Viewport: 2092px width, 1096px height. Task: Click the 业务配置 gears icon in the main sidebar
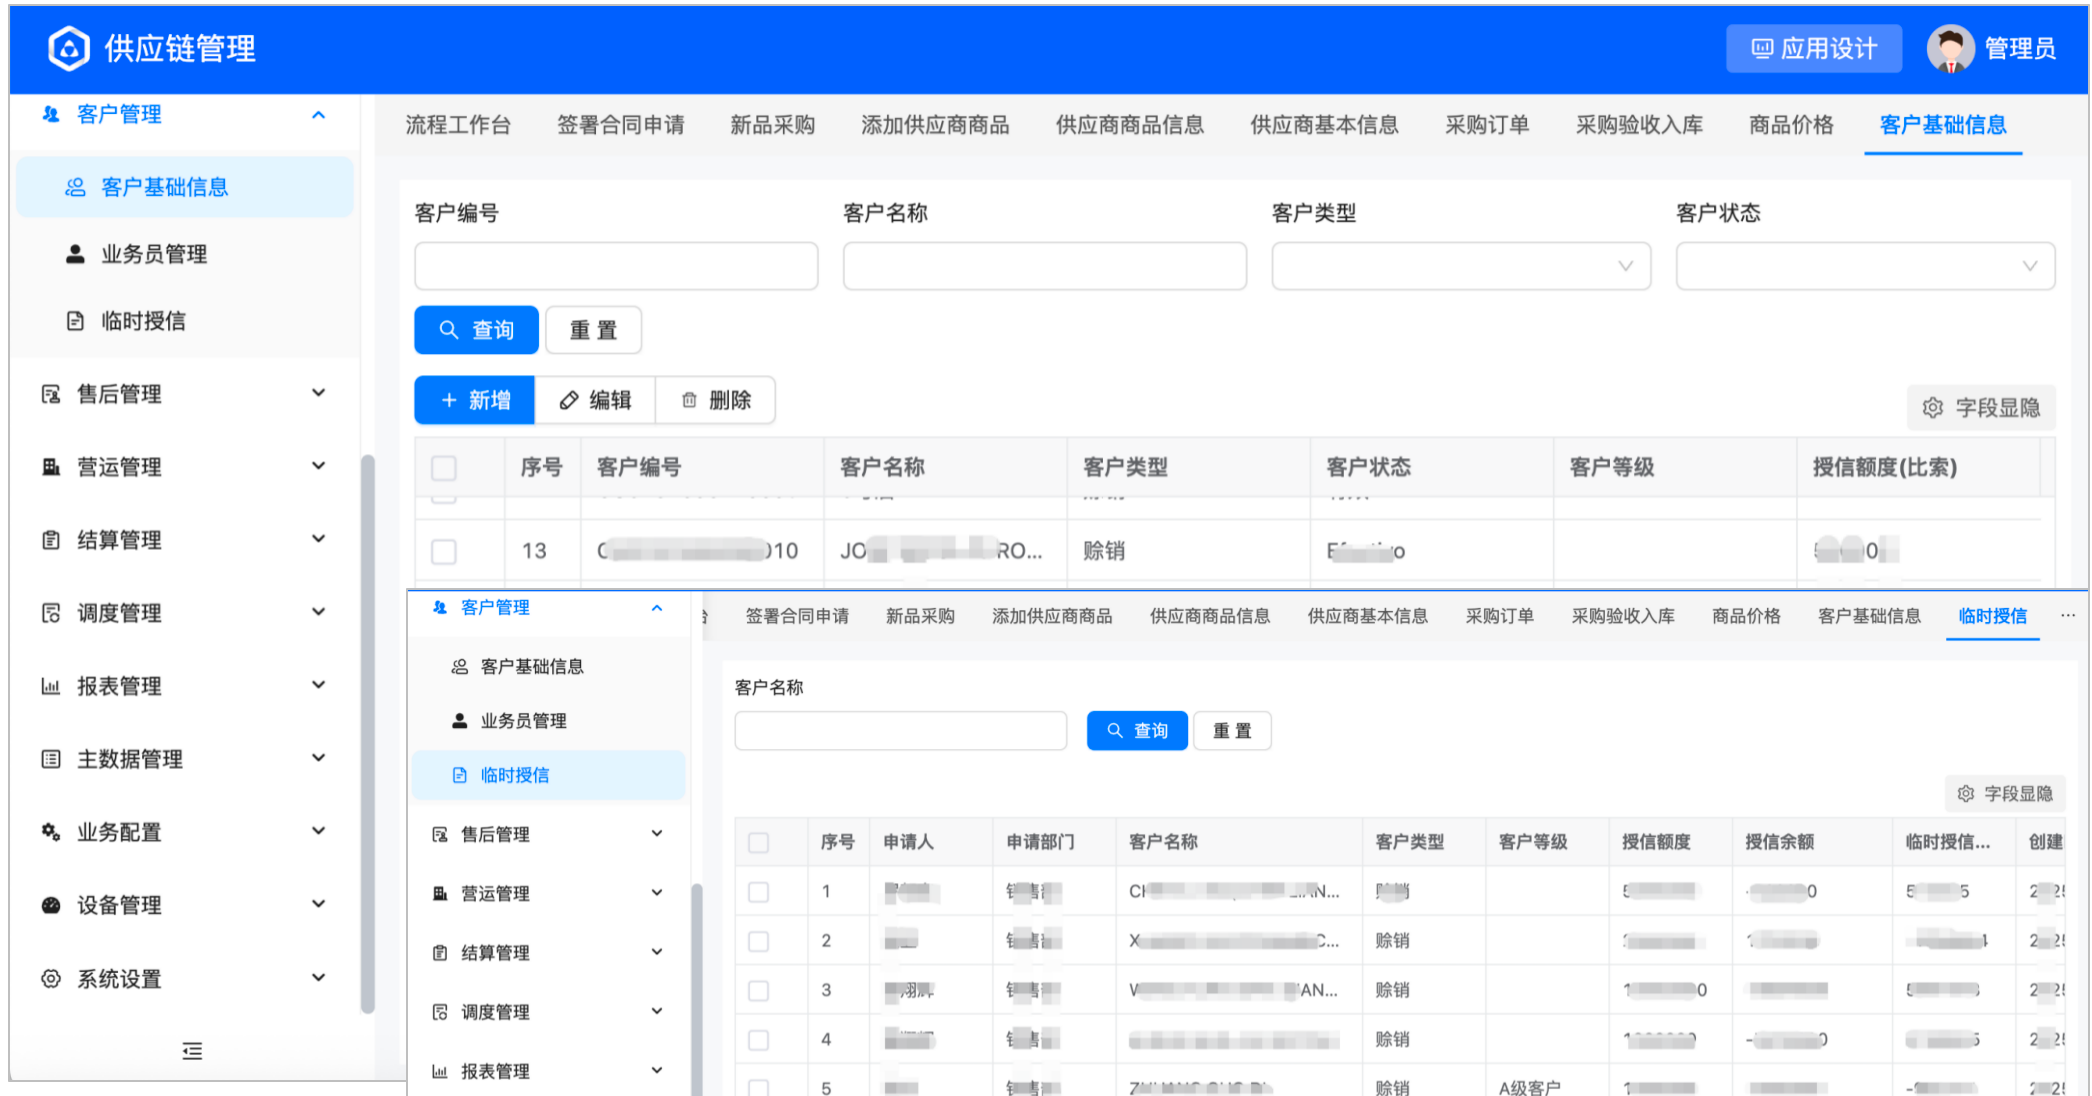tap(50, 832)
